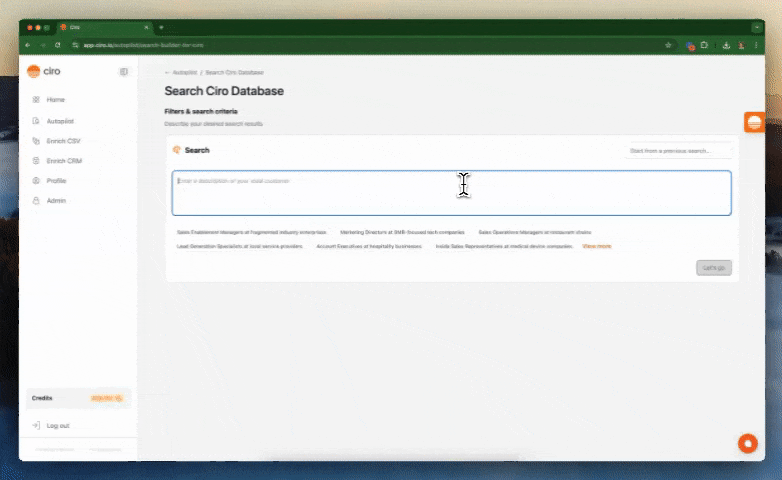Focus the ideal customer description text box

tap(451, 193)
